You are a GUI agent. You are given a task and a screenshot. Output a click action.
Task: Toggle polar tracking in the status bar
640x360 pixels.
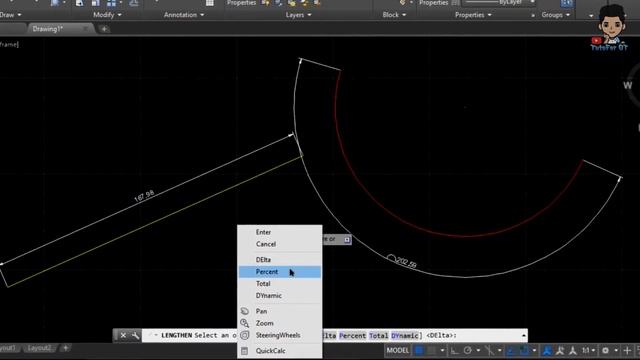pyautogui.click(x=468, y=350)
